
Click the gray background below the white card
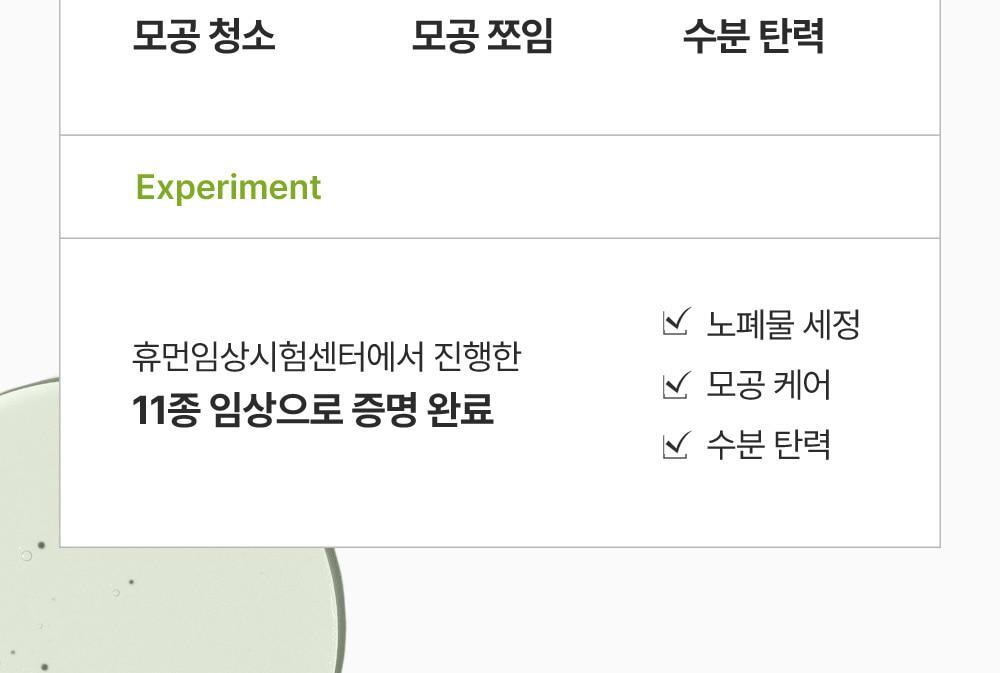point(650,610)
